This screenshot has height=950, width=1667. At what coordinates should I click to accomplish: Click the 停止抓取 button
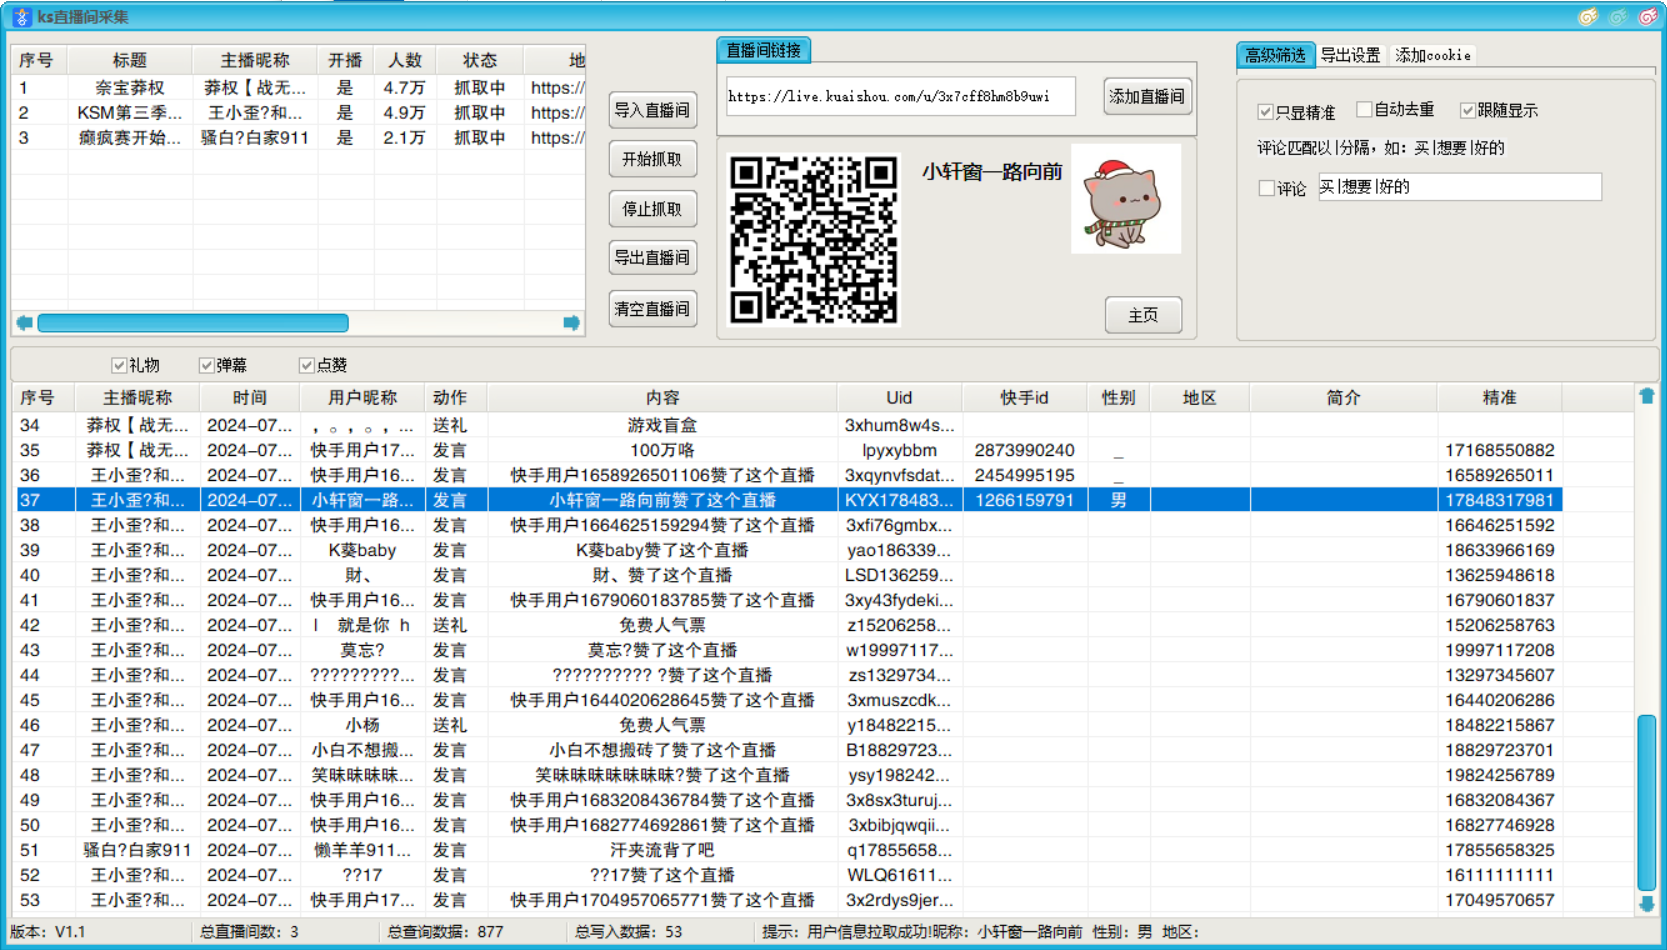tap(652, 209)
